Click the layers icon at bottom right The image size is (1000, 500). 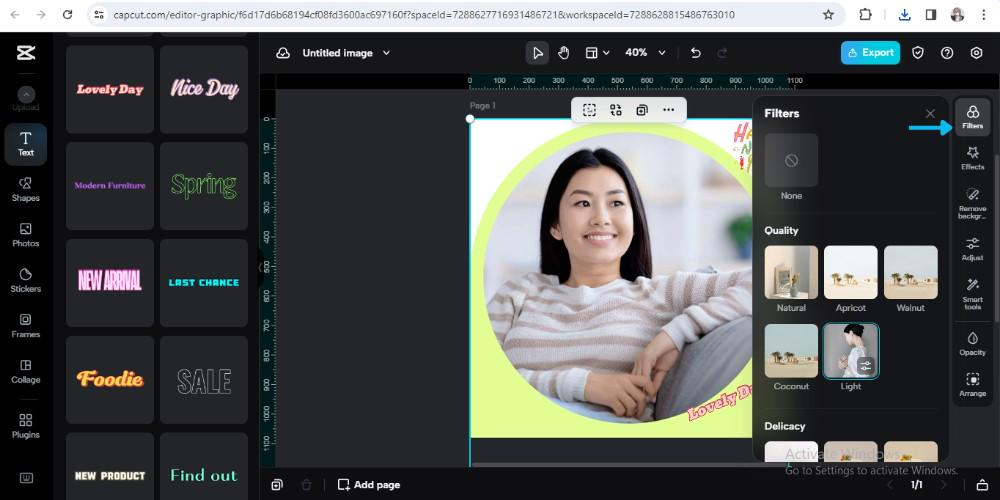click(x=983, y=485)
